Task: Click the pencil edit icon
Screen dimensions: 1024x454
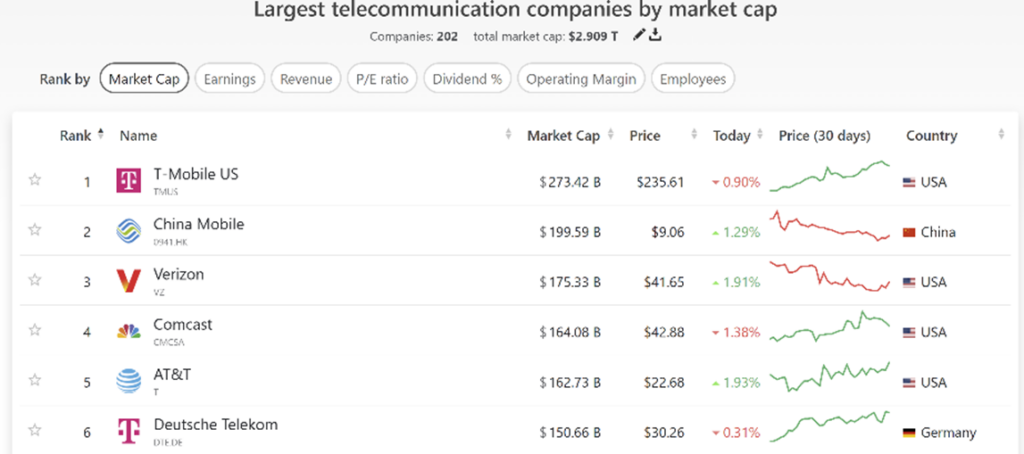Action: pos(639,36)
